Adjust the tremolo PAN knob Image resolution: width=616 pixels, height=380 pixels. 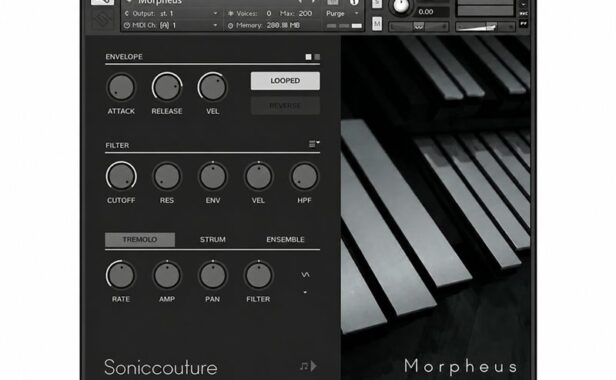point(213,275)
